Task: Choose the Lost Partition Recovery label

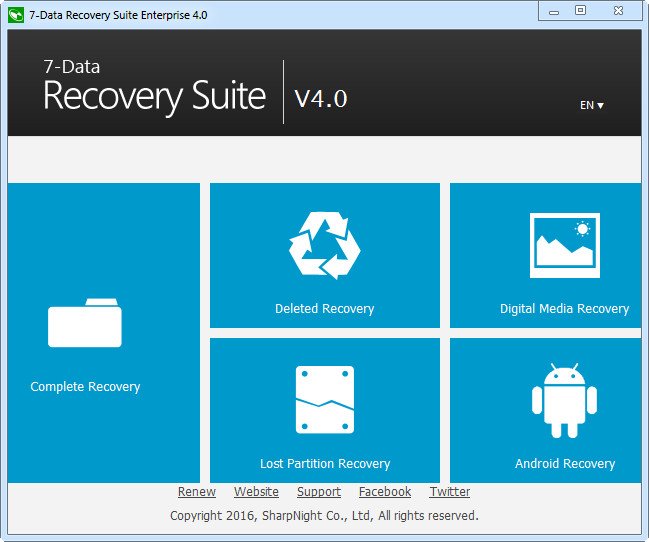Action: pyautogui.click(x=325, y=463)
